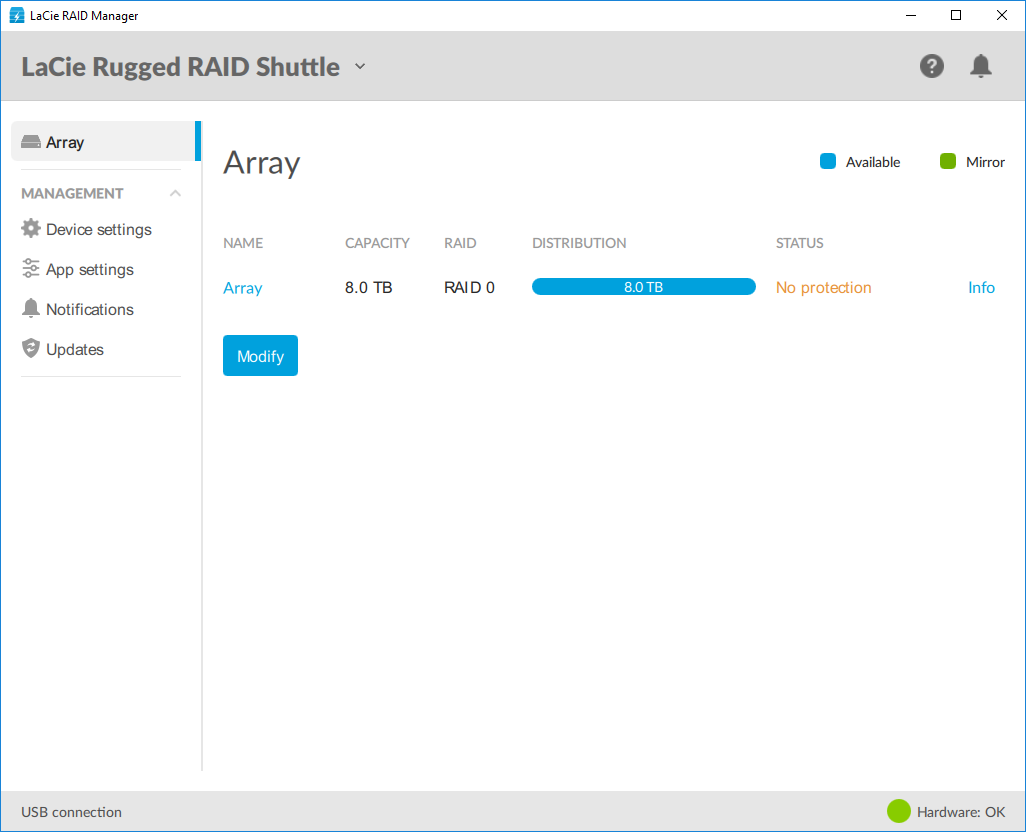This screenshot has height=832, width=1026.
Task: Click the USB connection status text
Action: point(71,812)
